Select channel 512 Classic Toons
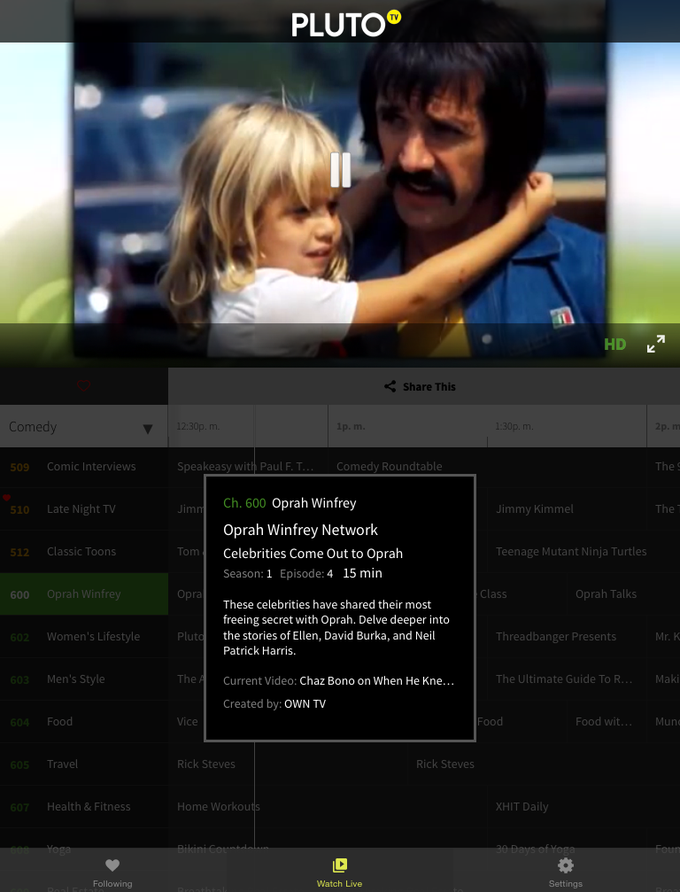680x892 pixels. 84,551
